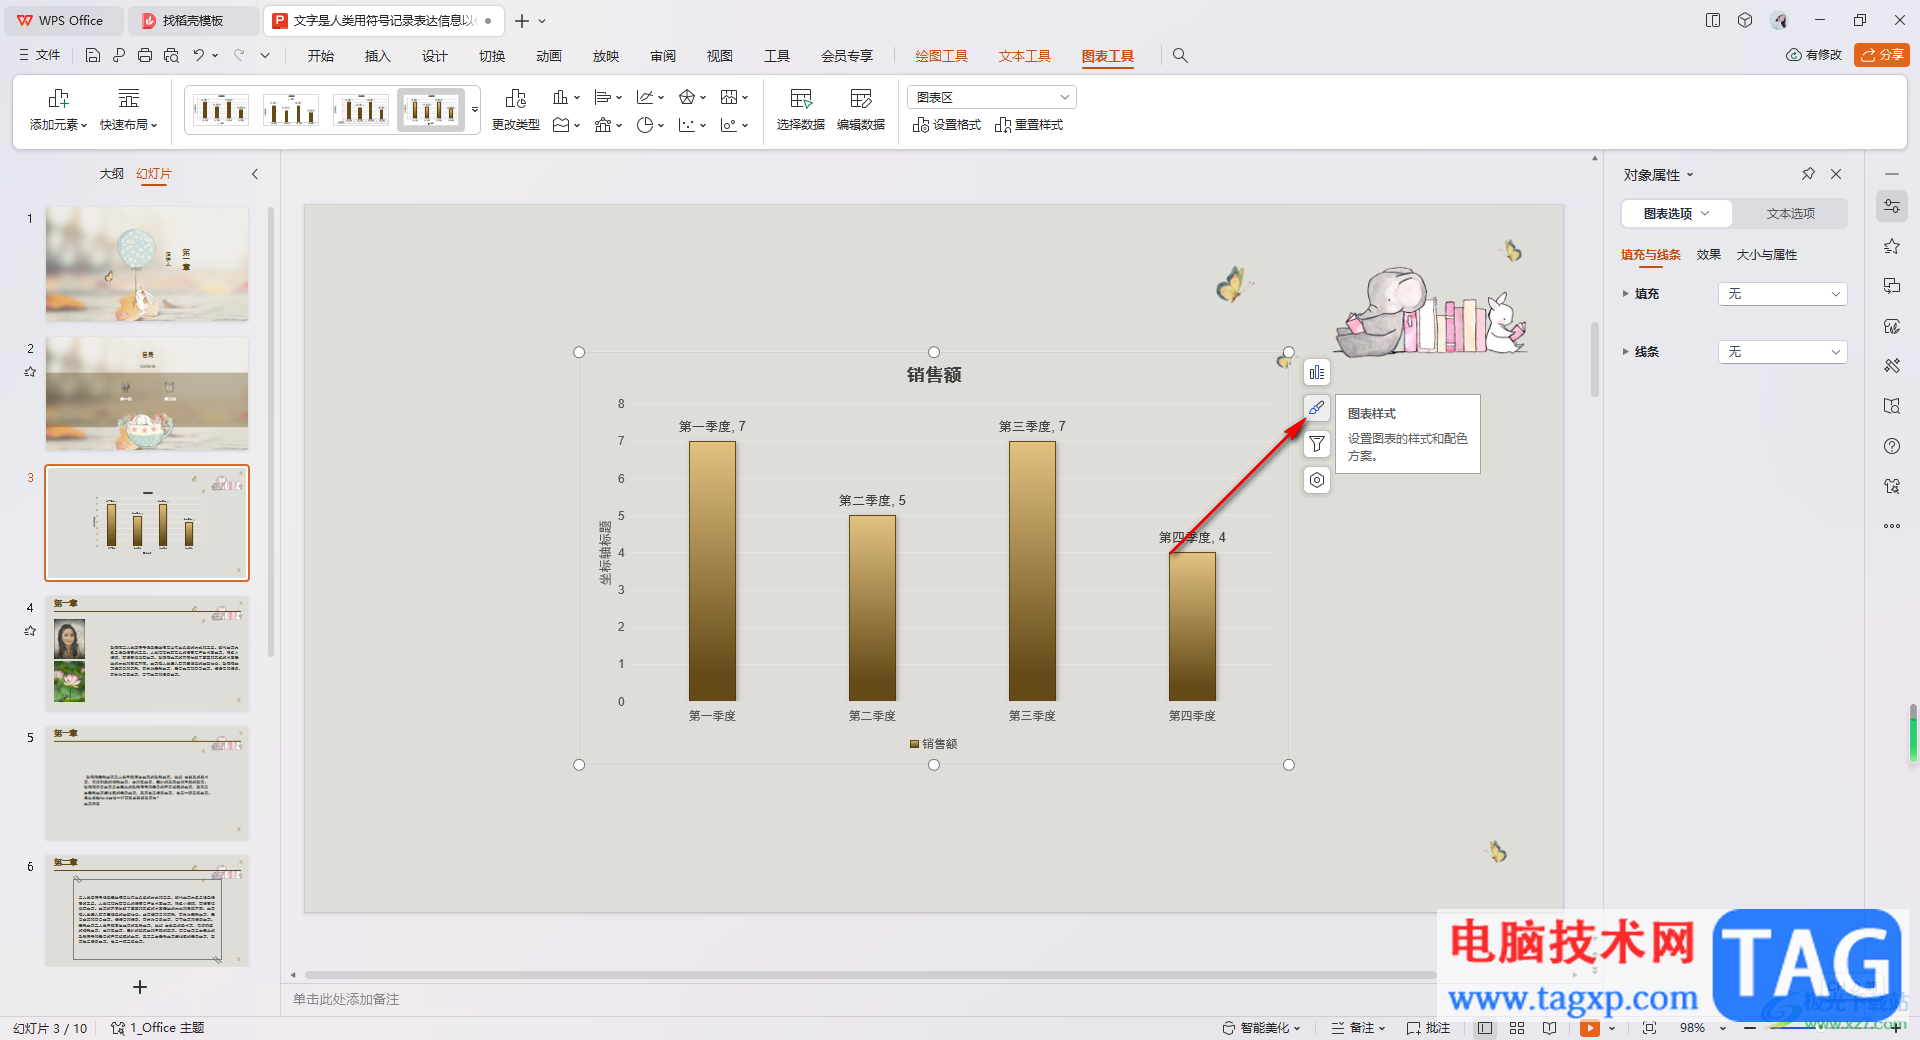Click 重置样式 to reset chart style

coord(1029,125)
